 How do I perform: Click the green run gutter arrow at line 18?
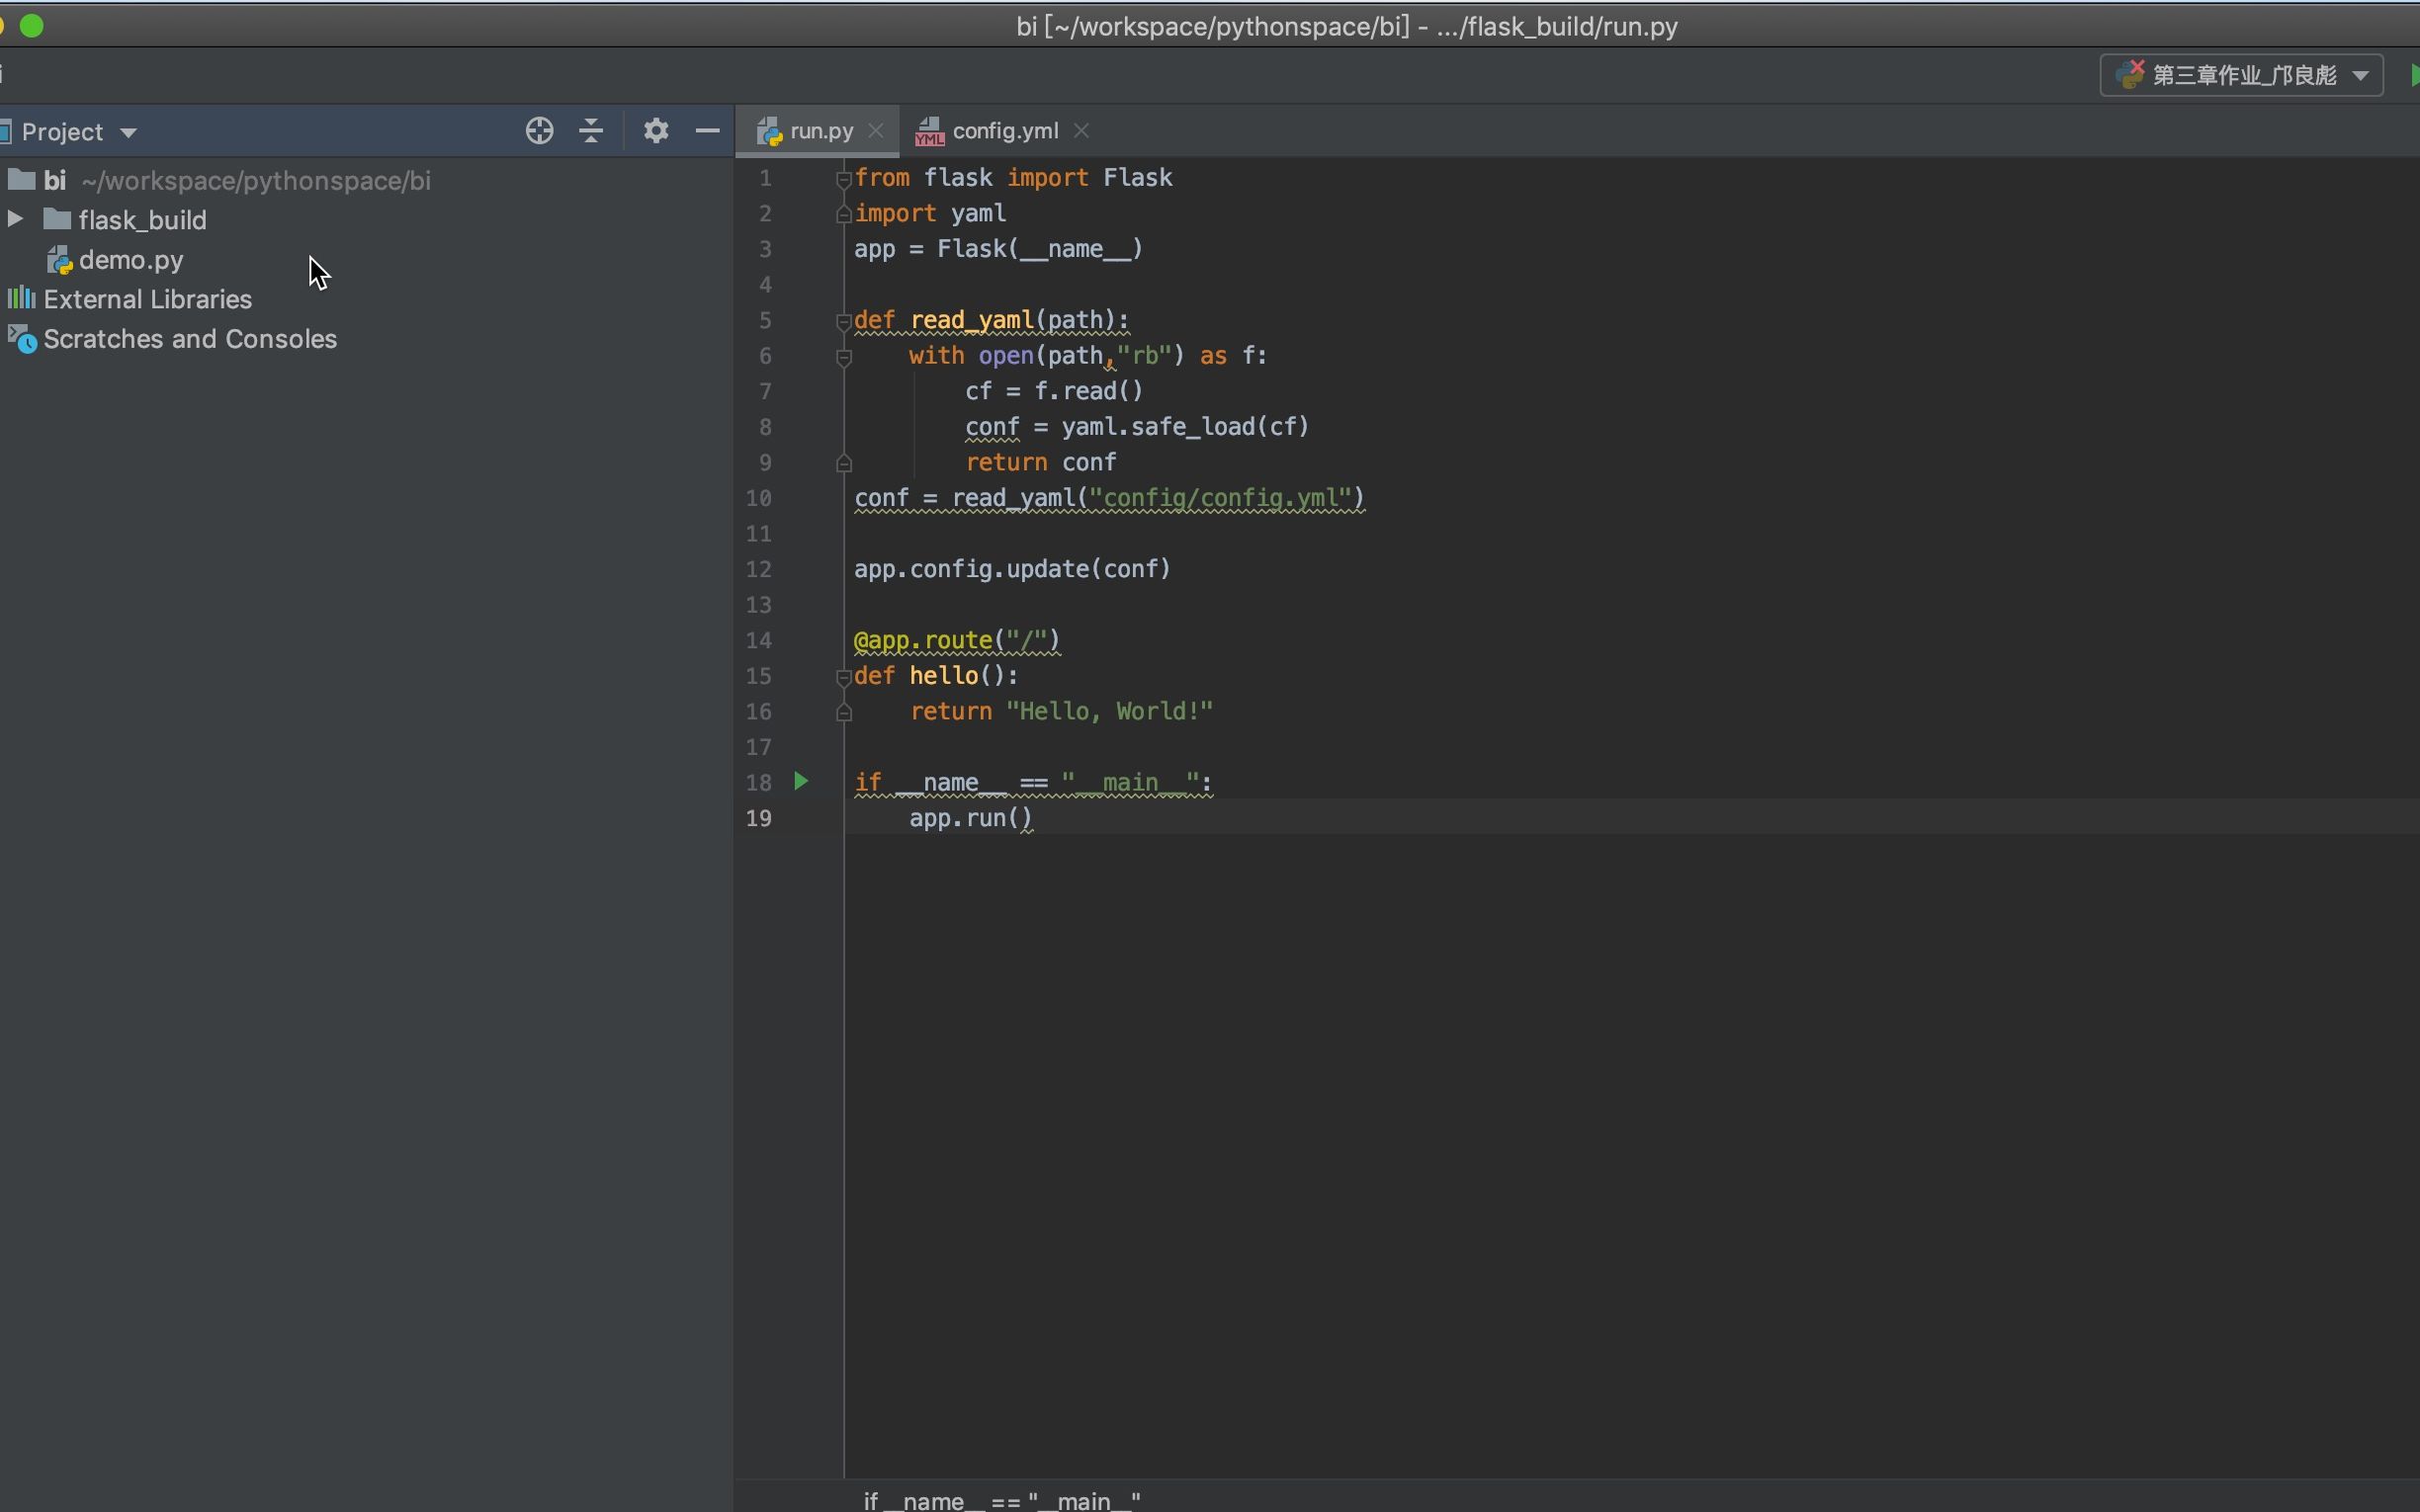[801, 781]
